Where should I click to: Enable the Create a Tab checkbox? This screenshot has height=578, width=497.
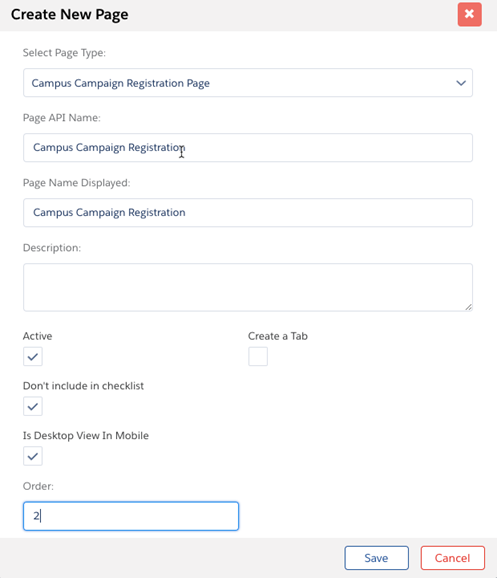[258, 356]
